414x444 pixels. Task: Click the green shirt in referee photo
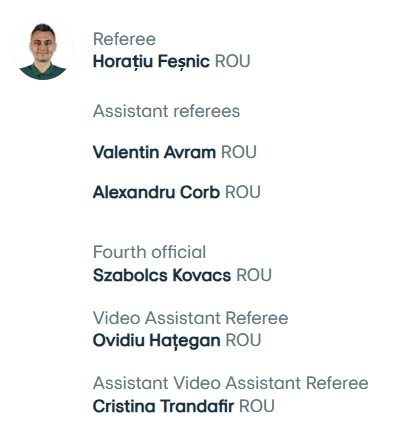click(42, 72)
